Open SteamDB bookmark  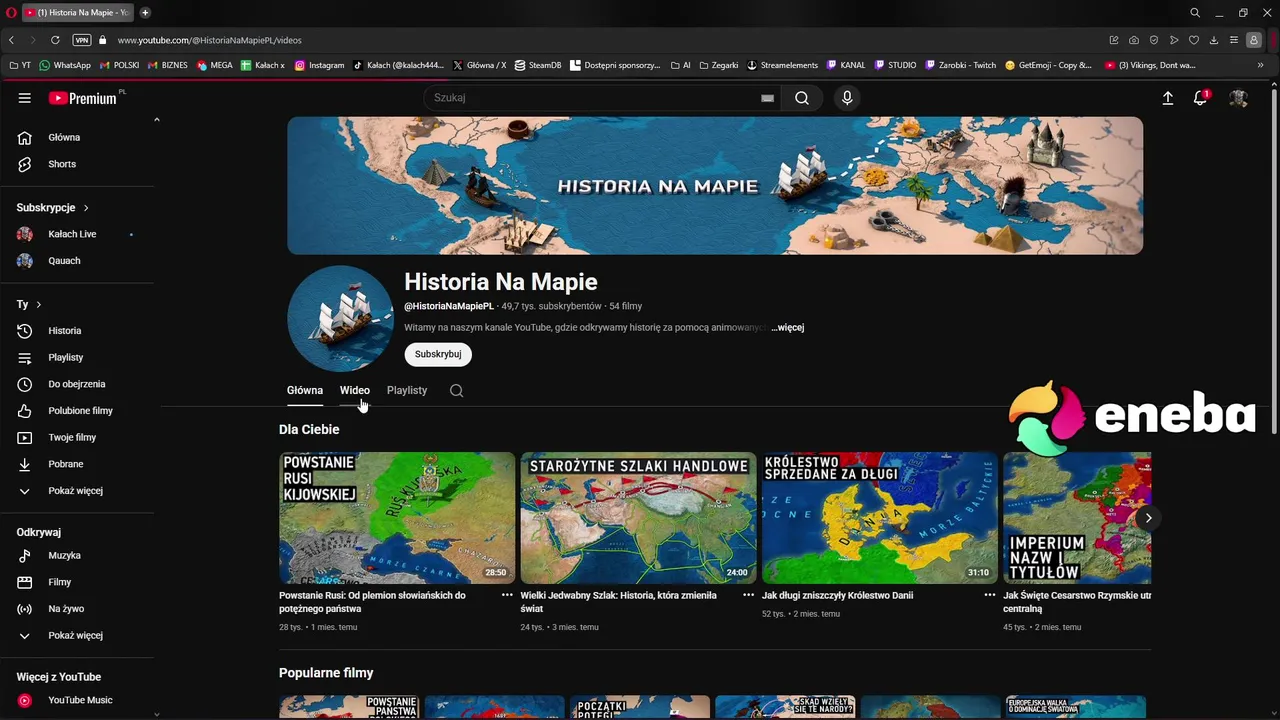click(x=538, y=65)
